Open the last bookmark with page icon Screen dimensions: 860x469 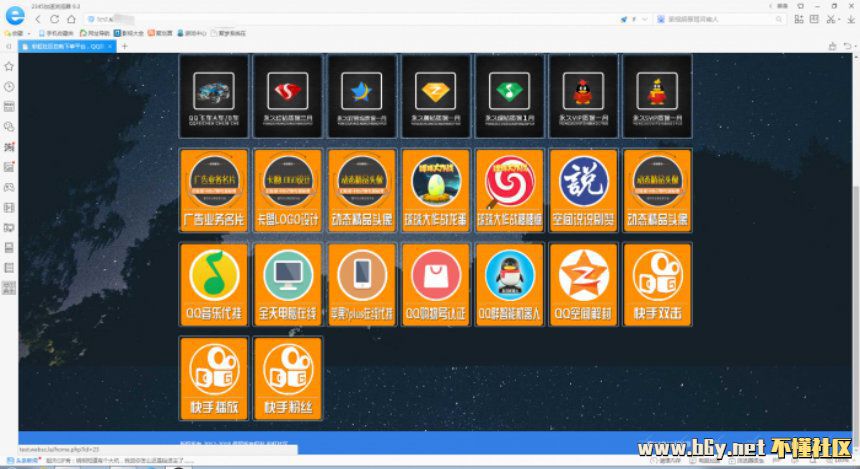pyautogui.click(x=229, y=33)
